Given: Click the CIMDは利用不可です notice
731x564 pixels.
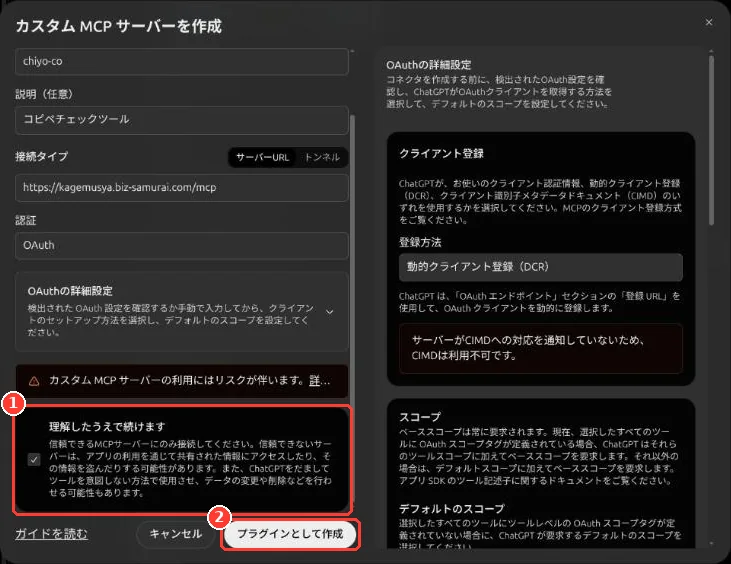Looking at the screenshot, I should pos(541,348).
